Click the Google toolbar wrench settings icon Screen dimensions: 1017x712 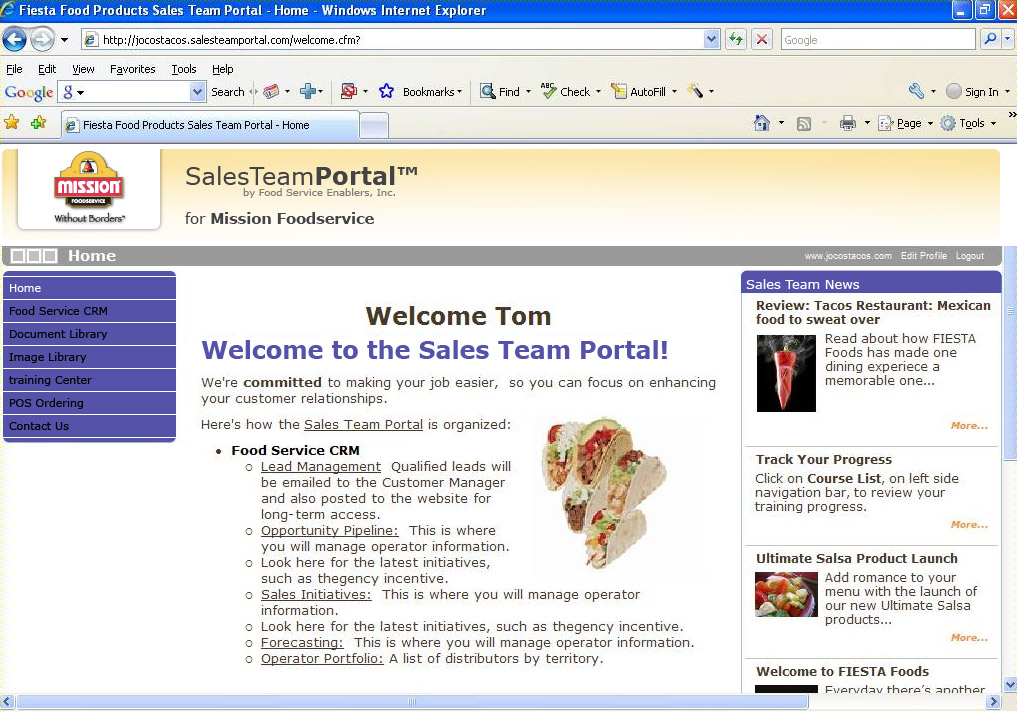click(x=916, y=91)
